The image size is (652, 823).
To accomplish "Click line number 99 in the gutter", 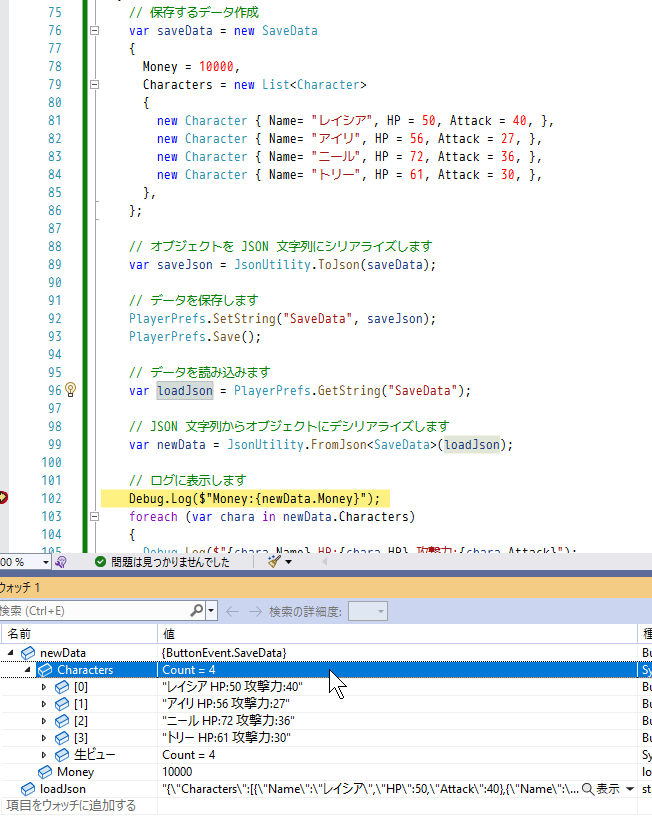I will tap(55, 444).
